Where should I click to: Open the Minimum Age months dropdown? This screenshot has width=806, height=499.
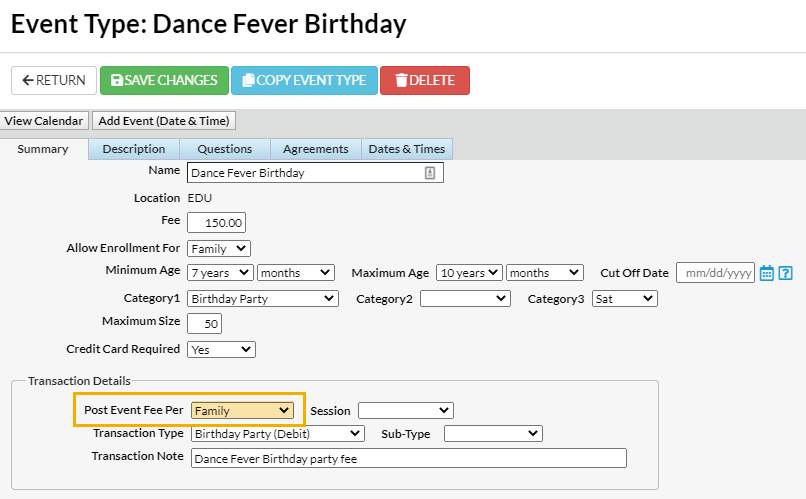point(296,273)
